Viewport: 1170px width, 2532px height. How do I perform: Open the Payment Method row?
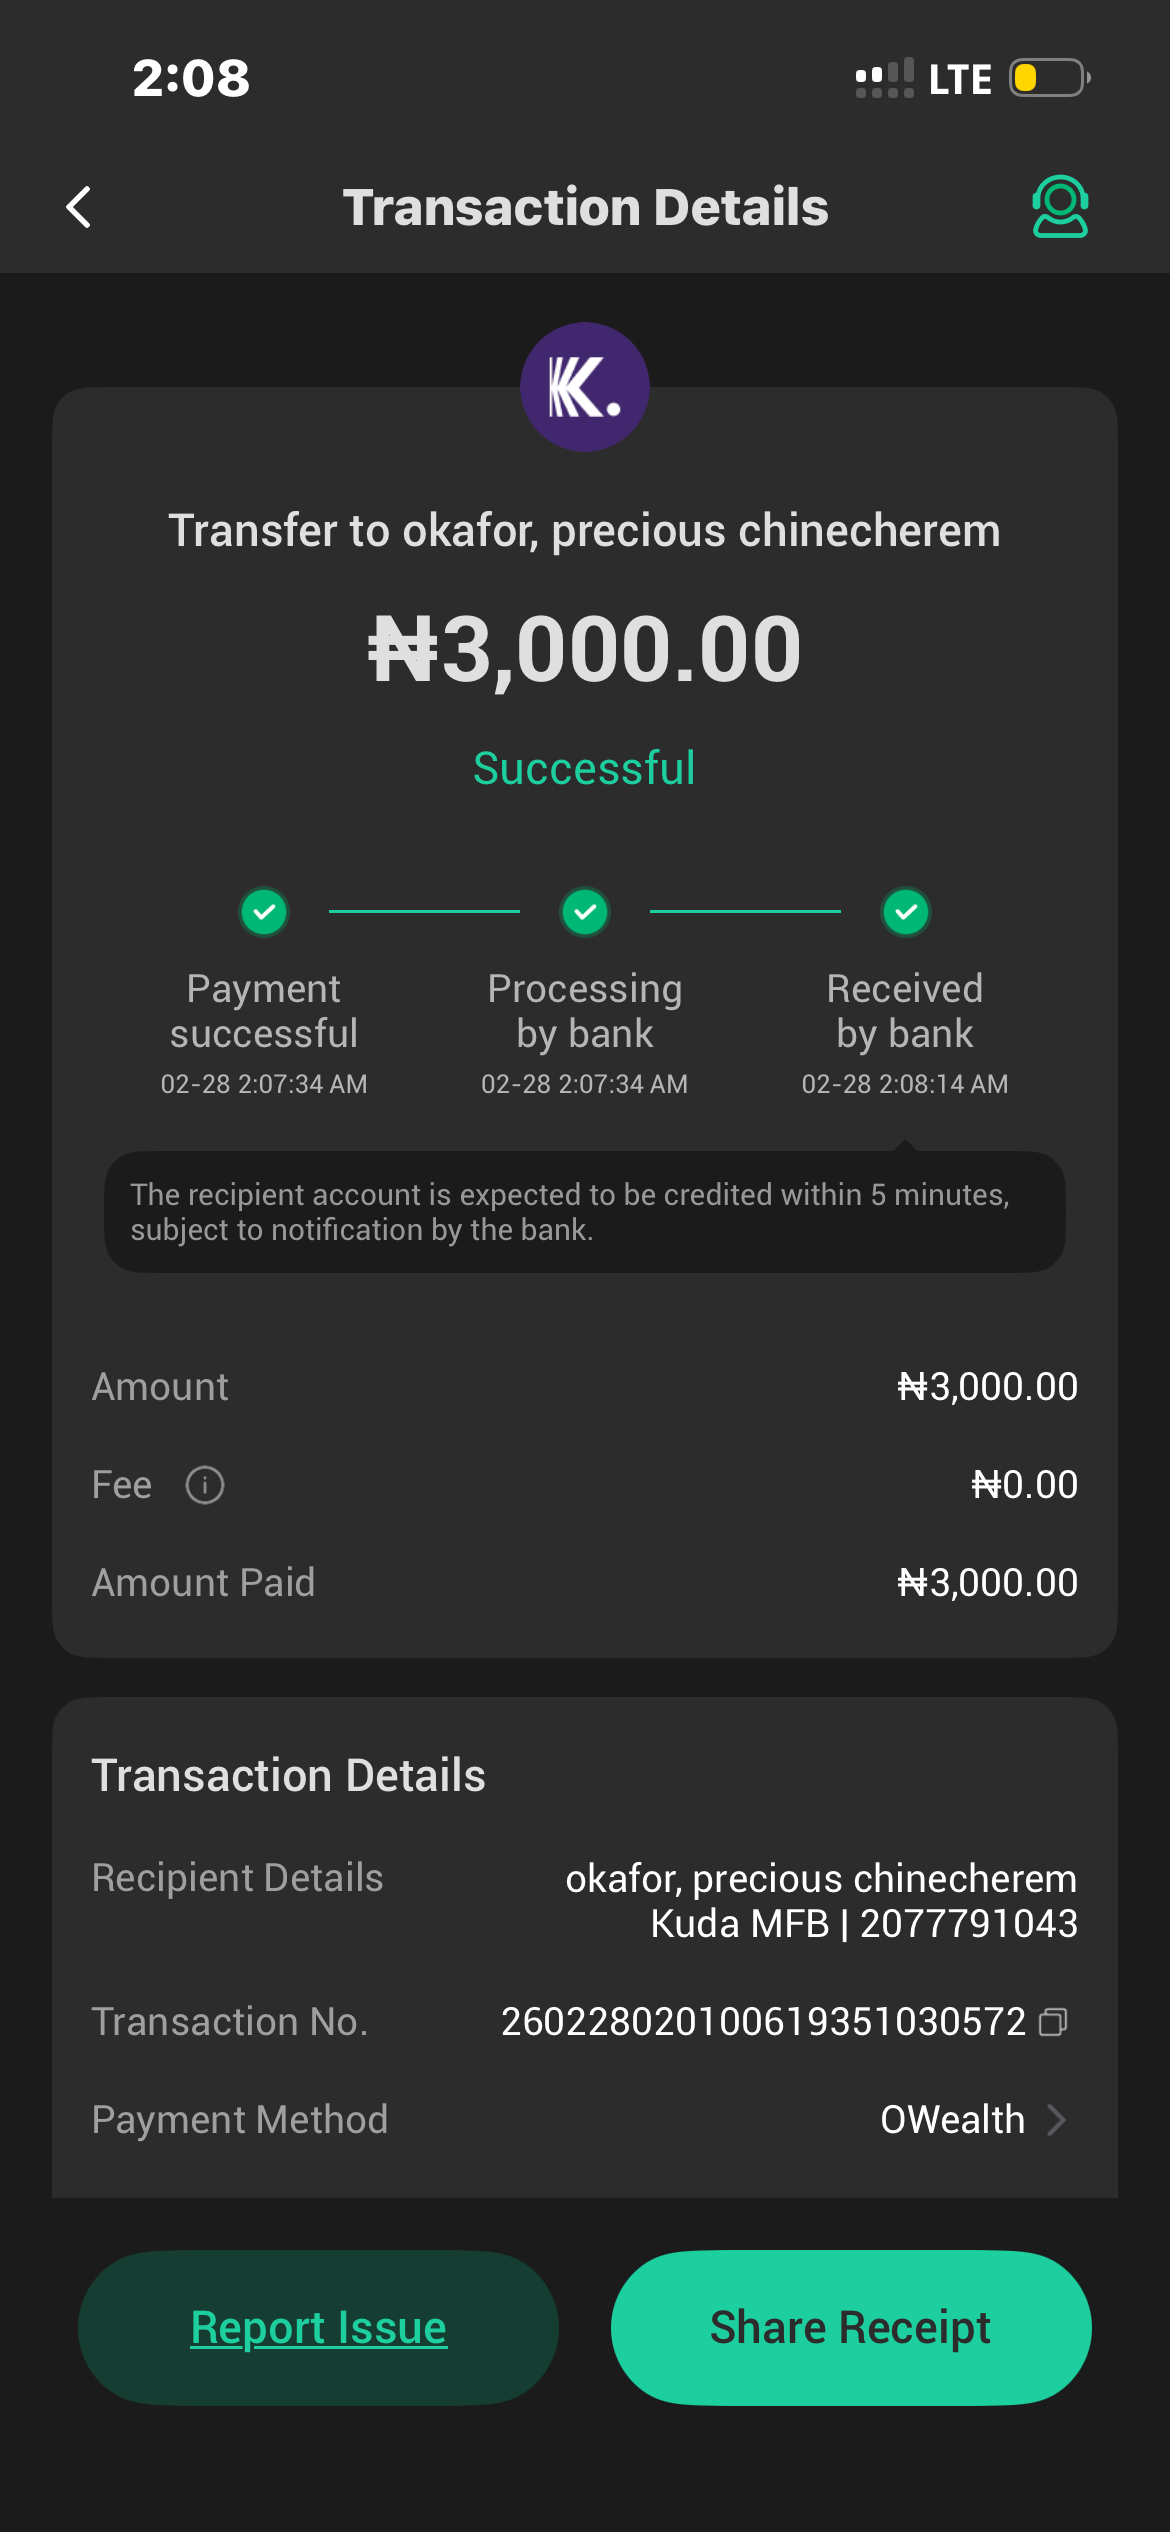click(x=584, y=2120)
